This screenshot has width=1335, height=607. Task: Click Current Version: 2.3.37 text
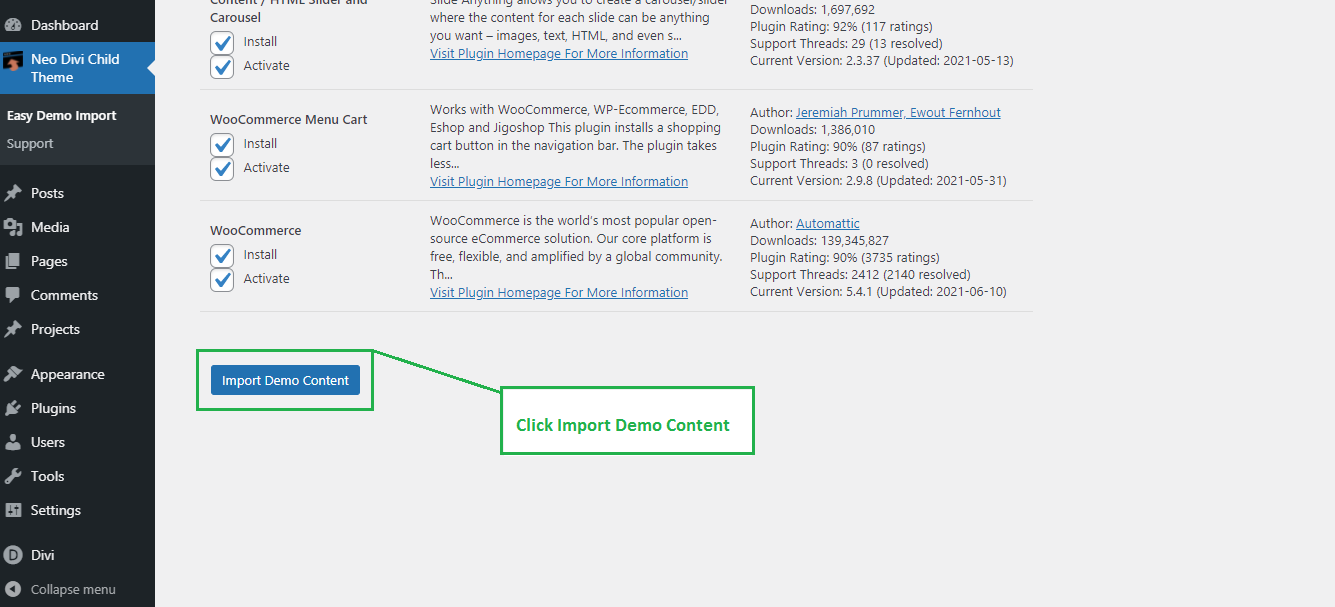point(882,61)
